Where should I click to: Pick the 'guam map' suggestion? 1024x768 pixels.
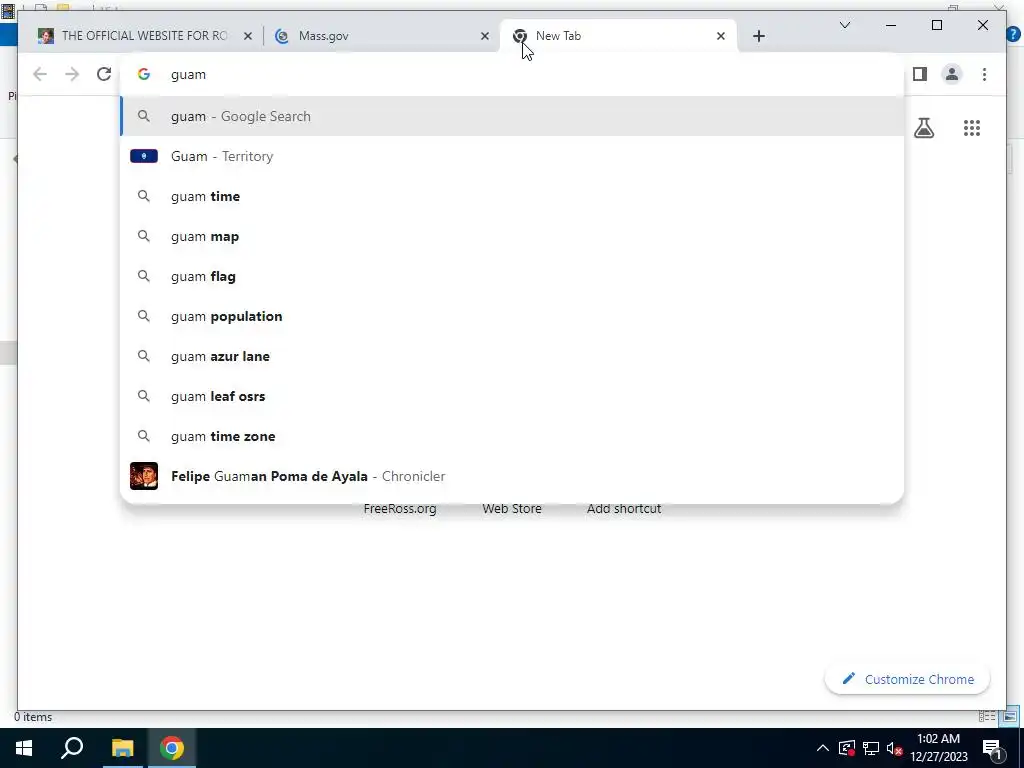[513, 236]
